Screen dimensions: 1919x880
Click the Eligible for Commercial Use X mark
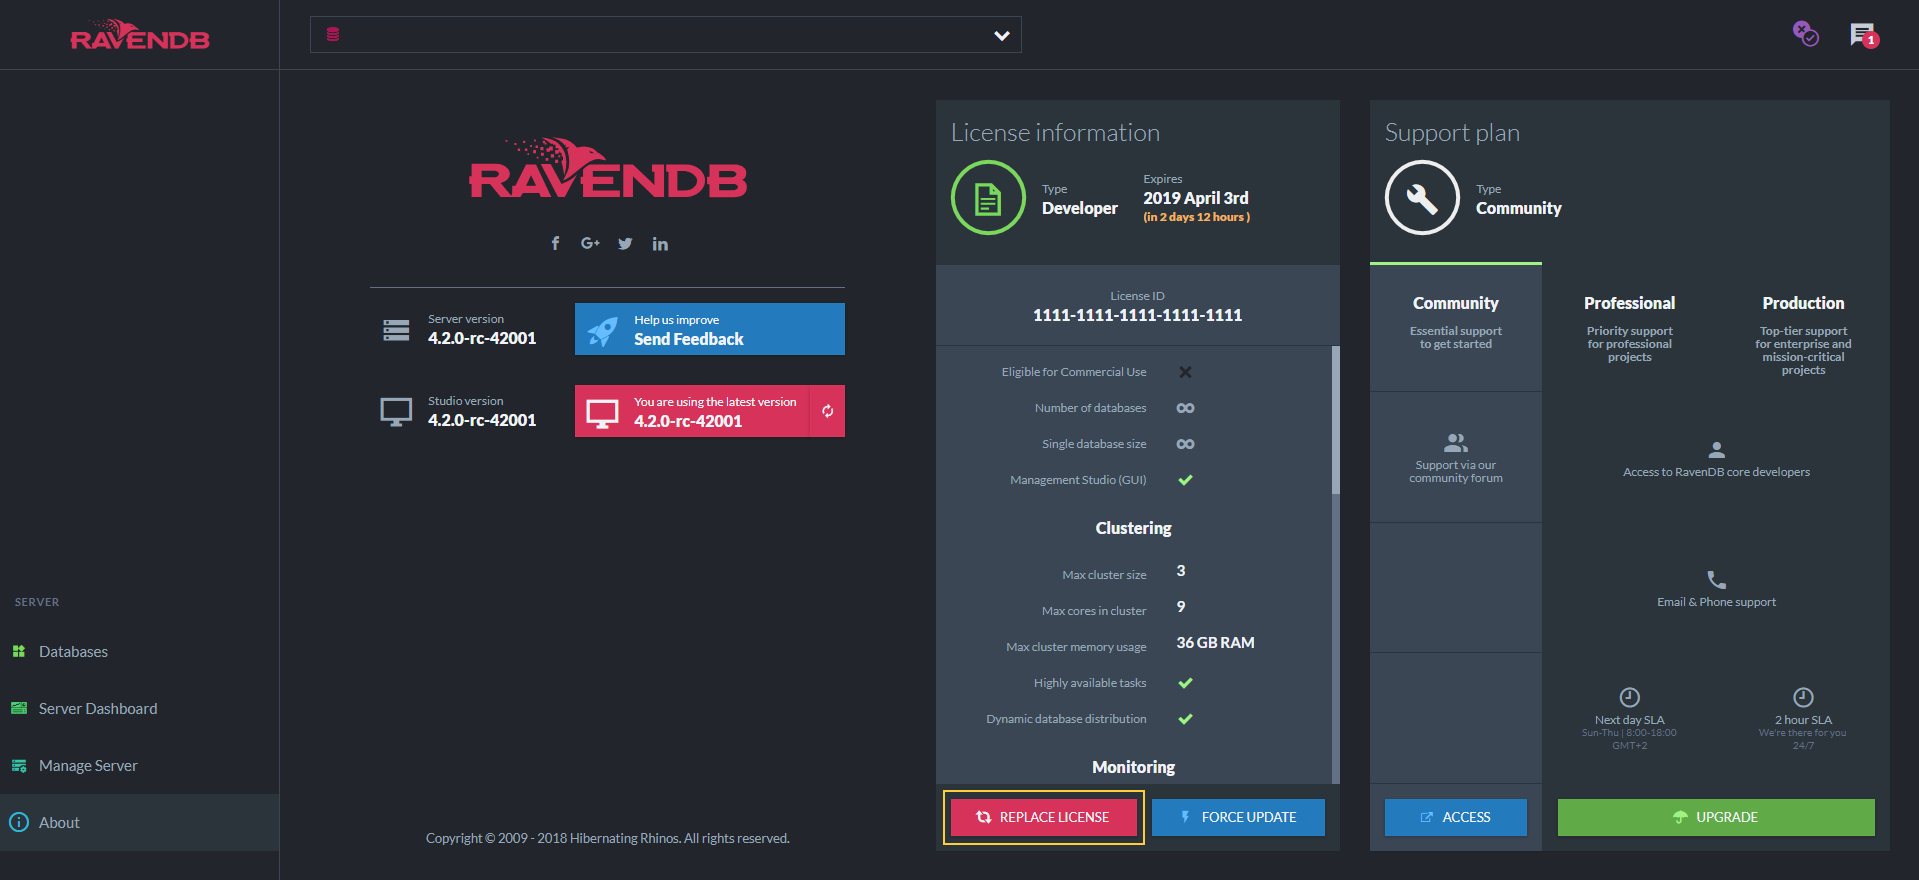pyautogui.click(x=1185, y=372)
